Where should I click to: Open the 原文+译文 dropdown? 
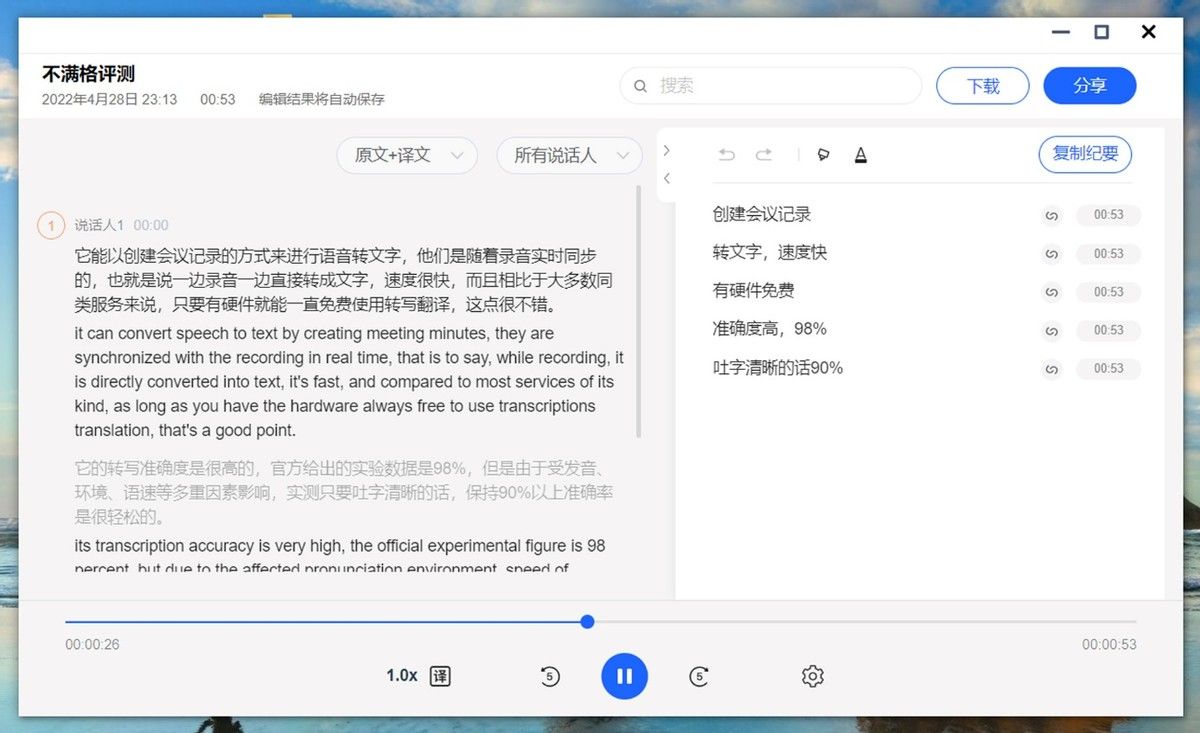pos(408,156)
